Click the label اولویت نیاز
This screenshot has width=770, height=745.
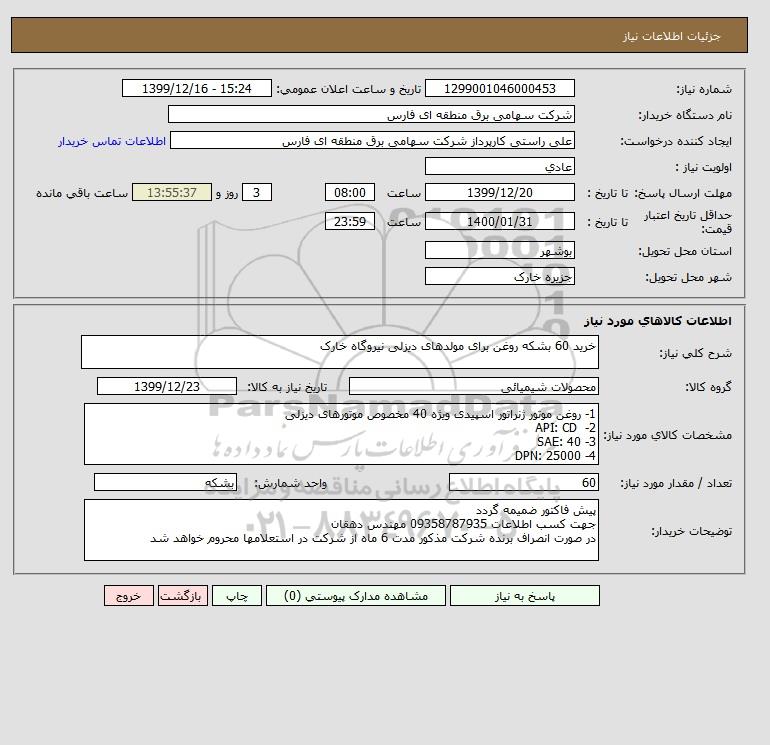pos(704,167)
